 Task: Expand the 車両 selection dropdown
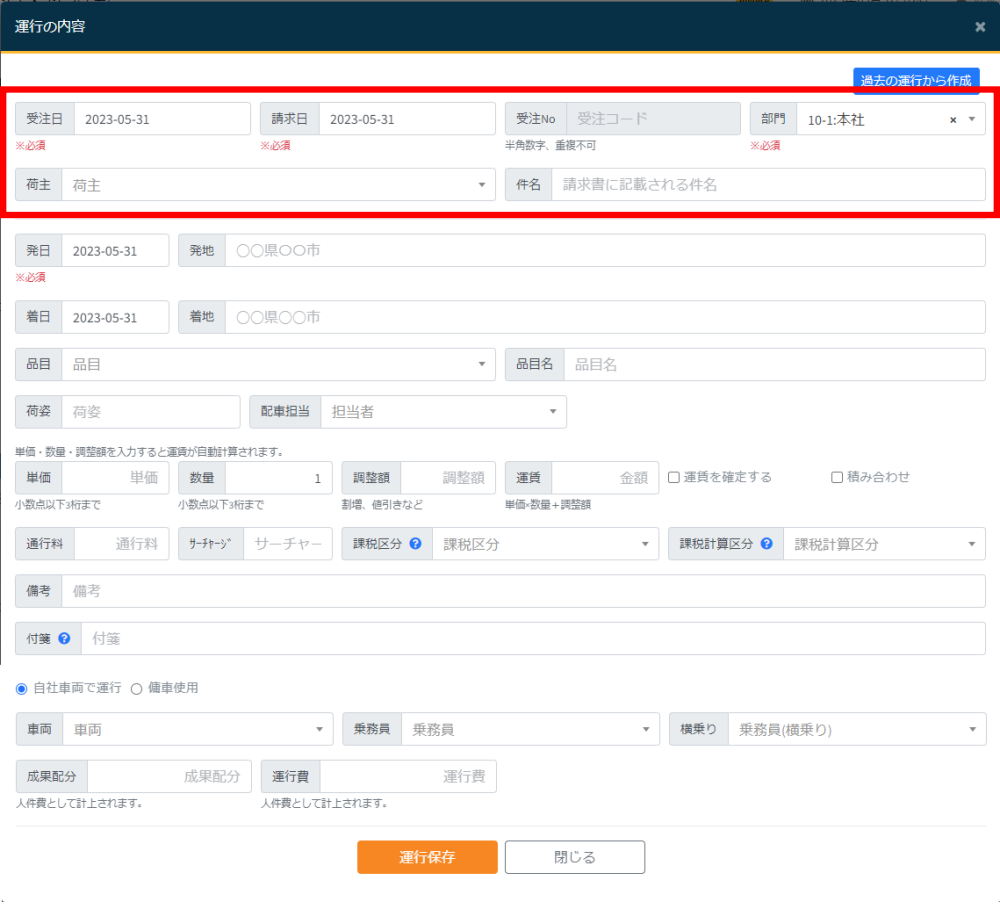(x=197, y=730)
